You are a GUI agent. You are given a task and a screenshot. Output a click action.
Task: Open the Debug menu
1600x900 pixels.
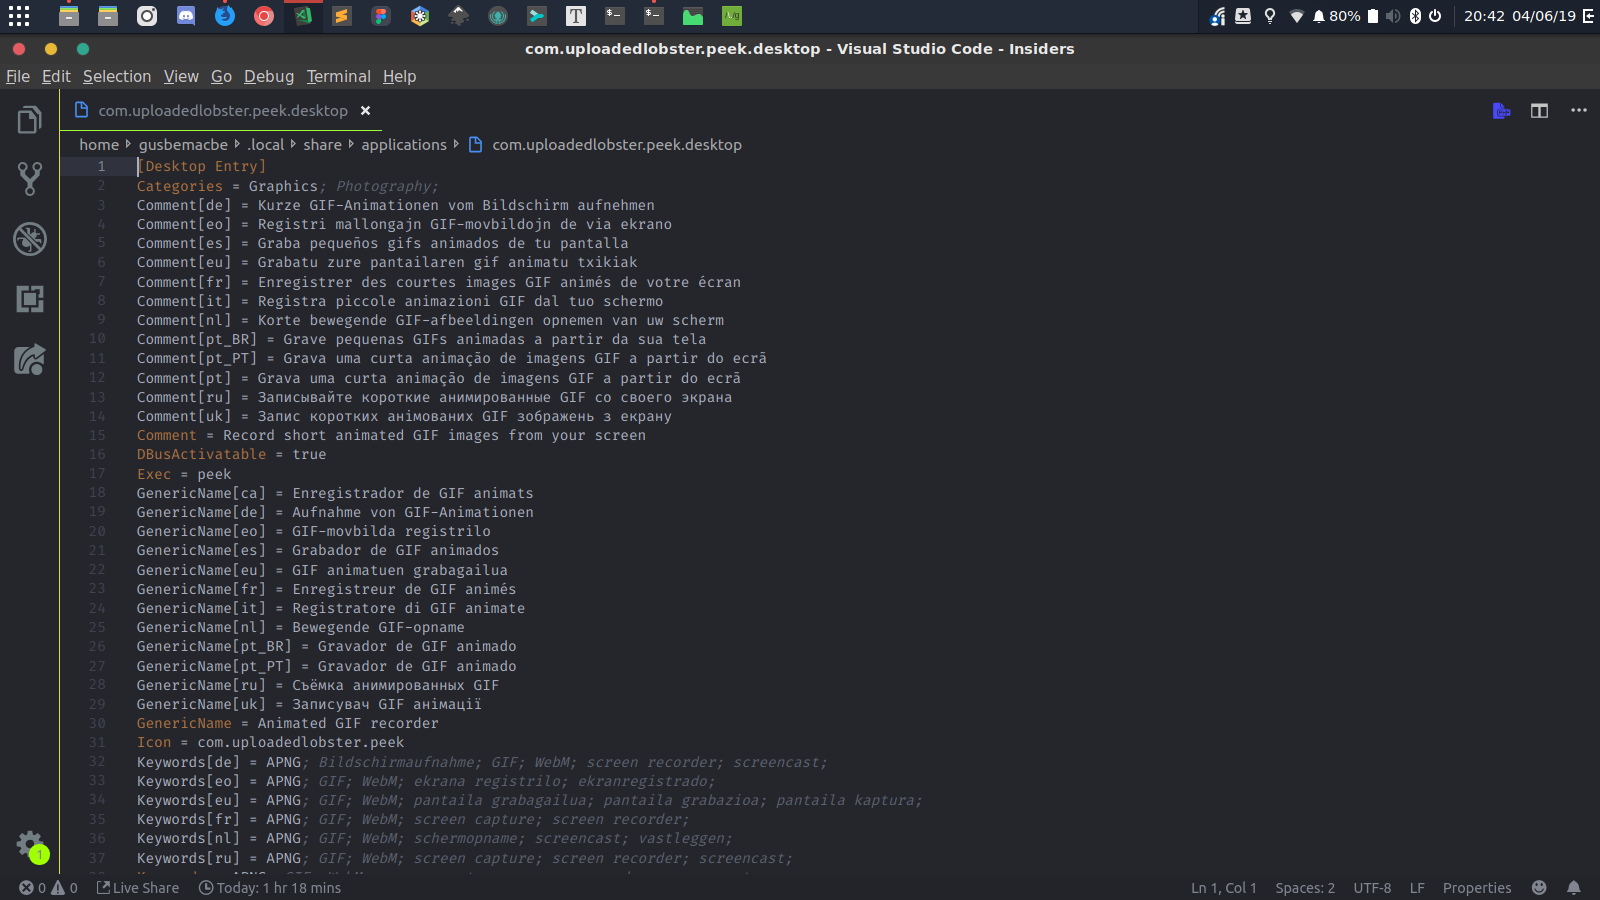[x=269, y=76]
